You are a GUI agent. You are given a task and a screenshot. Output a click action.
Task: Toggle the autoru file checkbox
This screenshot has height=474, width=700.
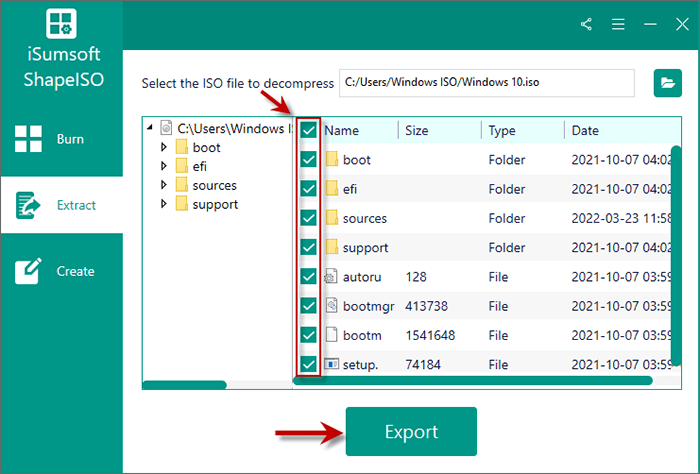pyautogui.click(x=309, y=276)
